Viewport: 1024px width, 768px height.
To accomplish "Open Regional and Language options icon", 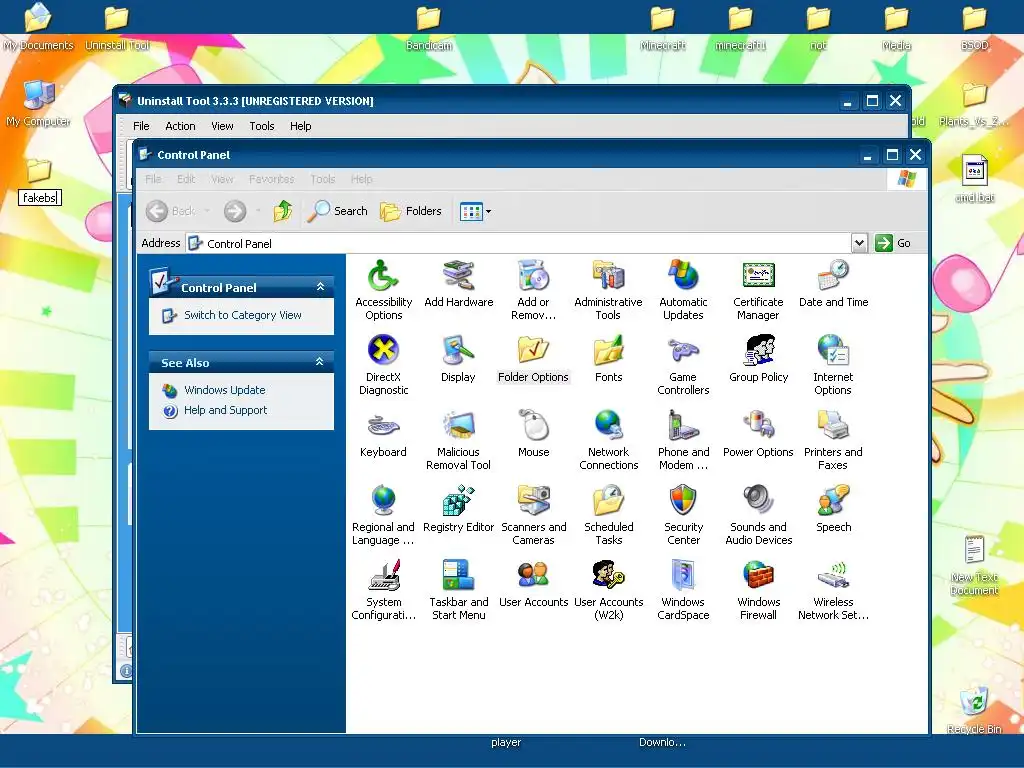I will pos(383,516).
